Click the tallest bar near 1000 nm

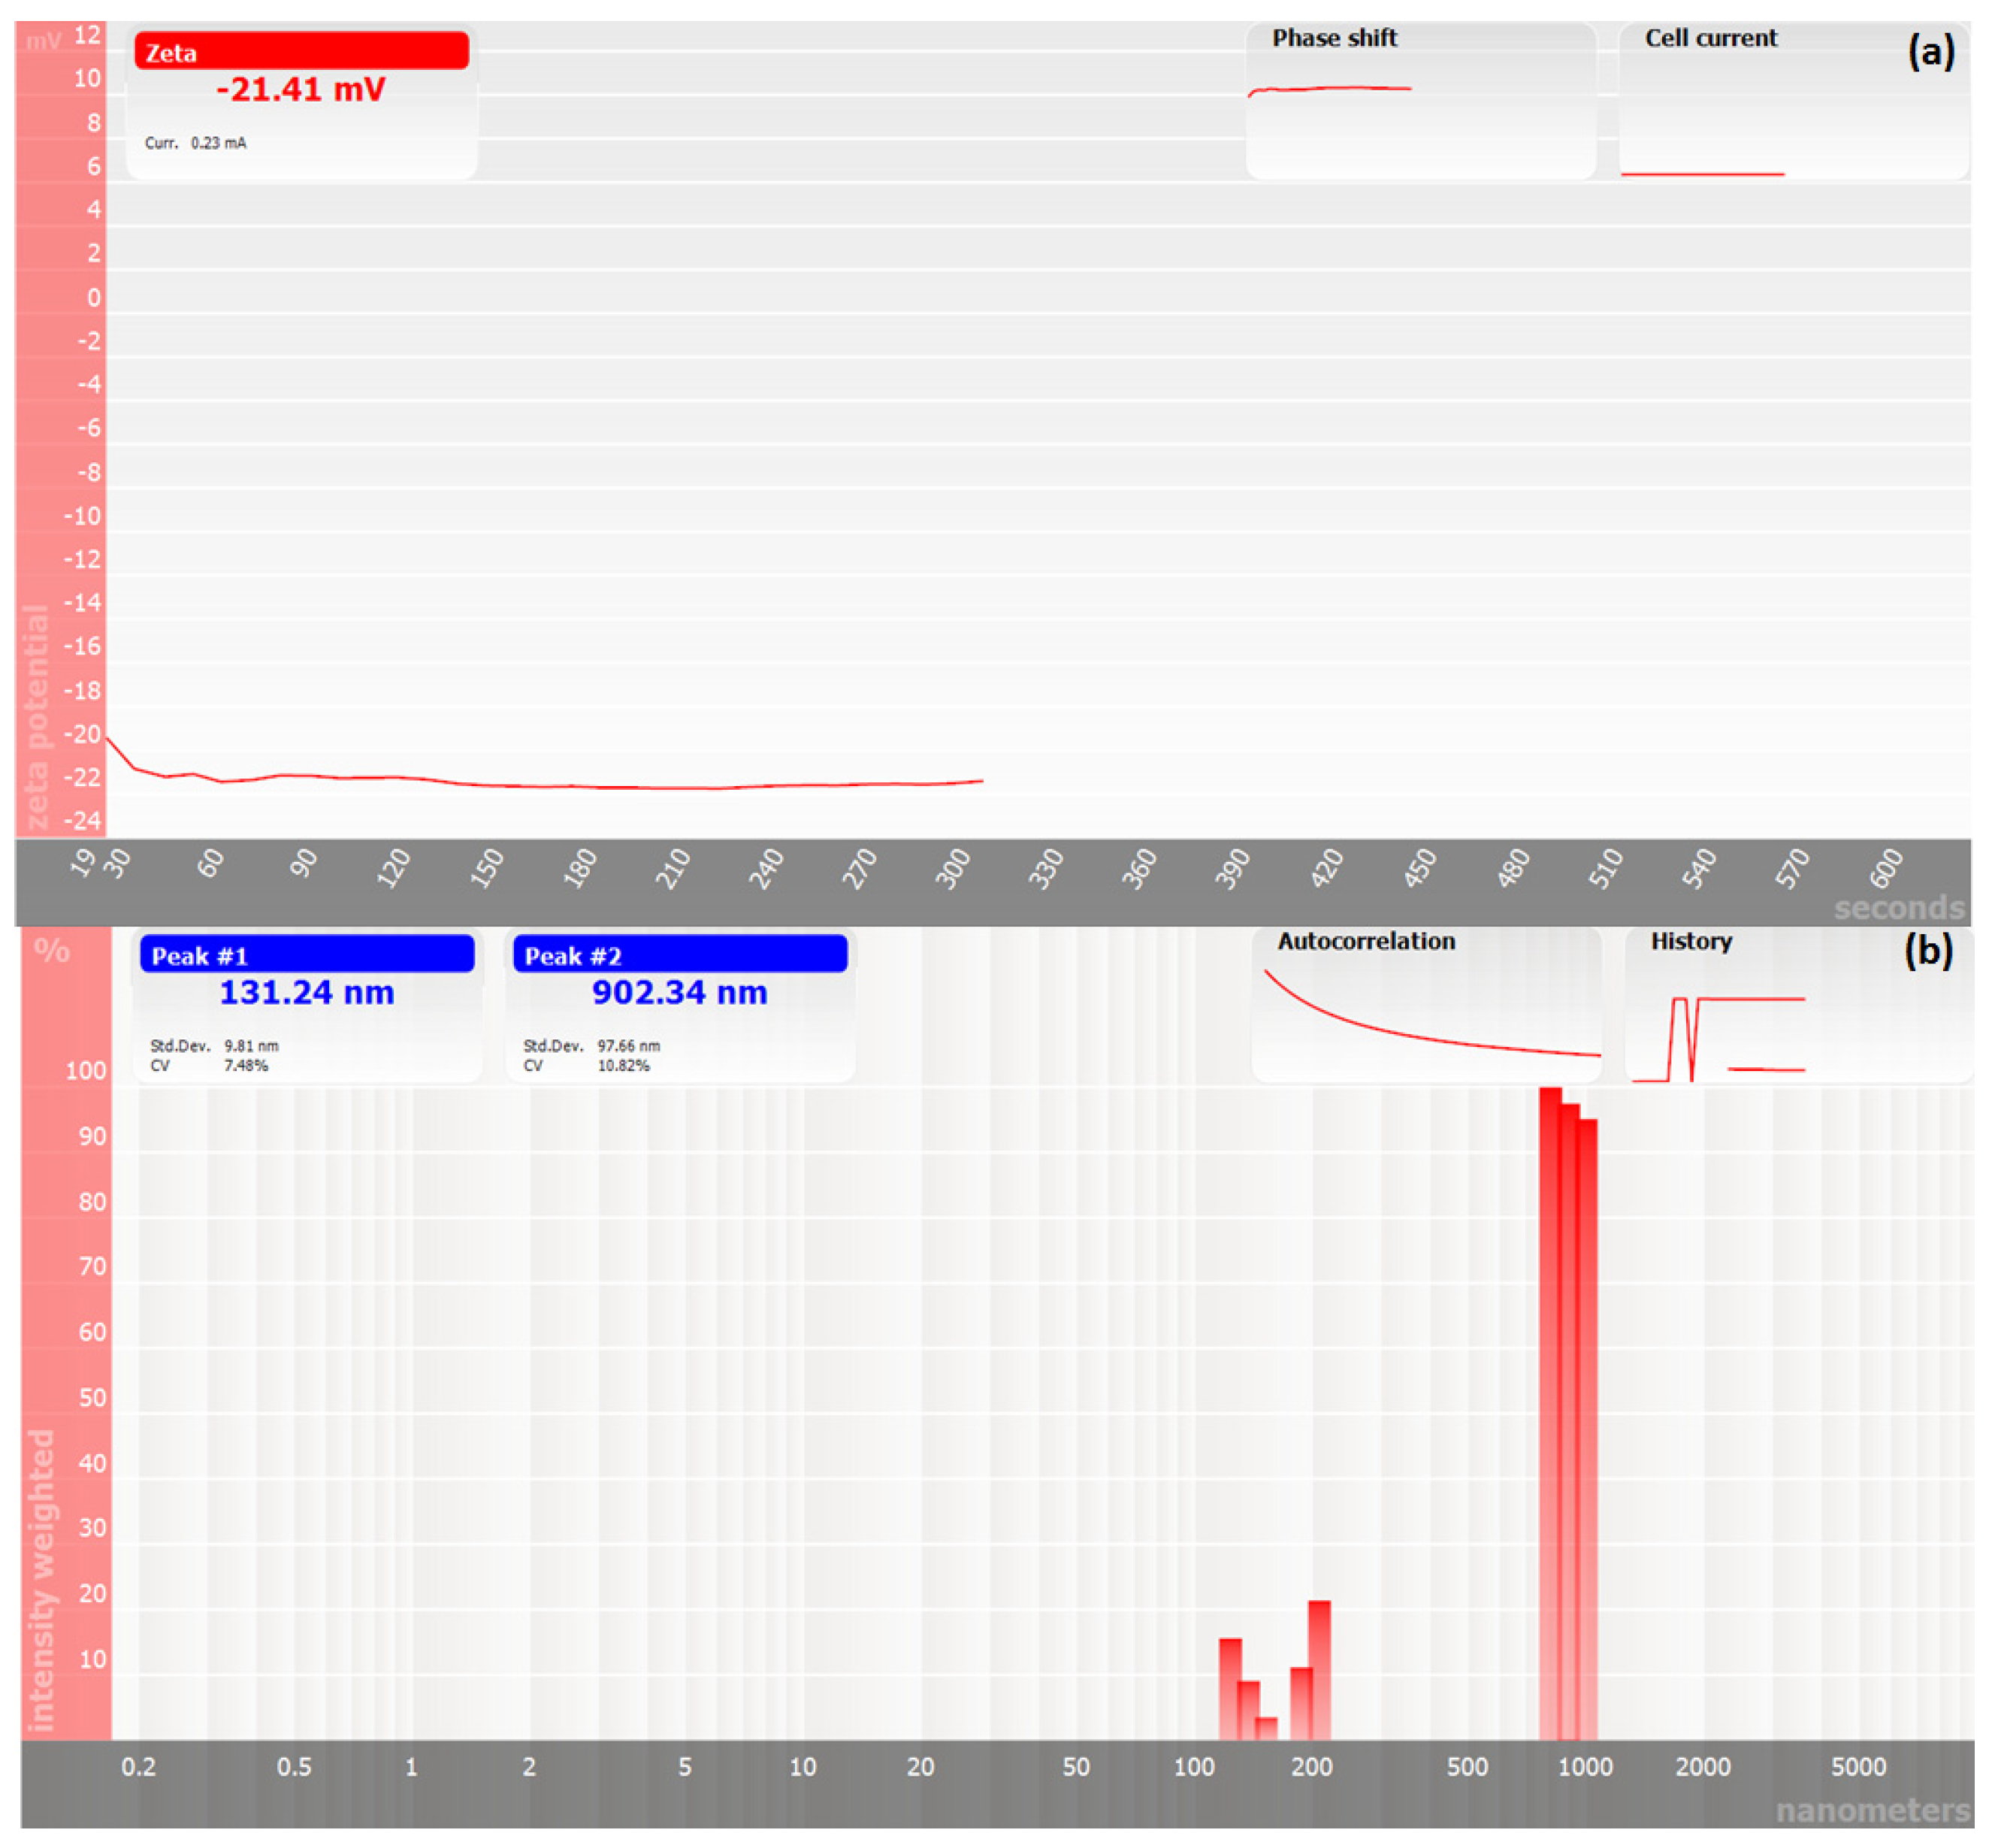(1549, 1400)
